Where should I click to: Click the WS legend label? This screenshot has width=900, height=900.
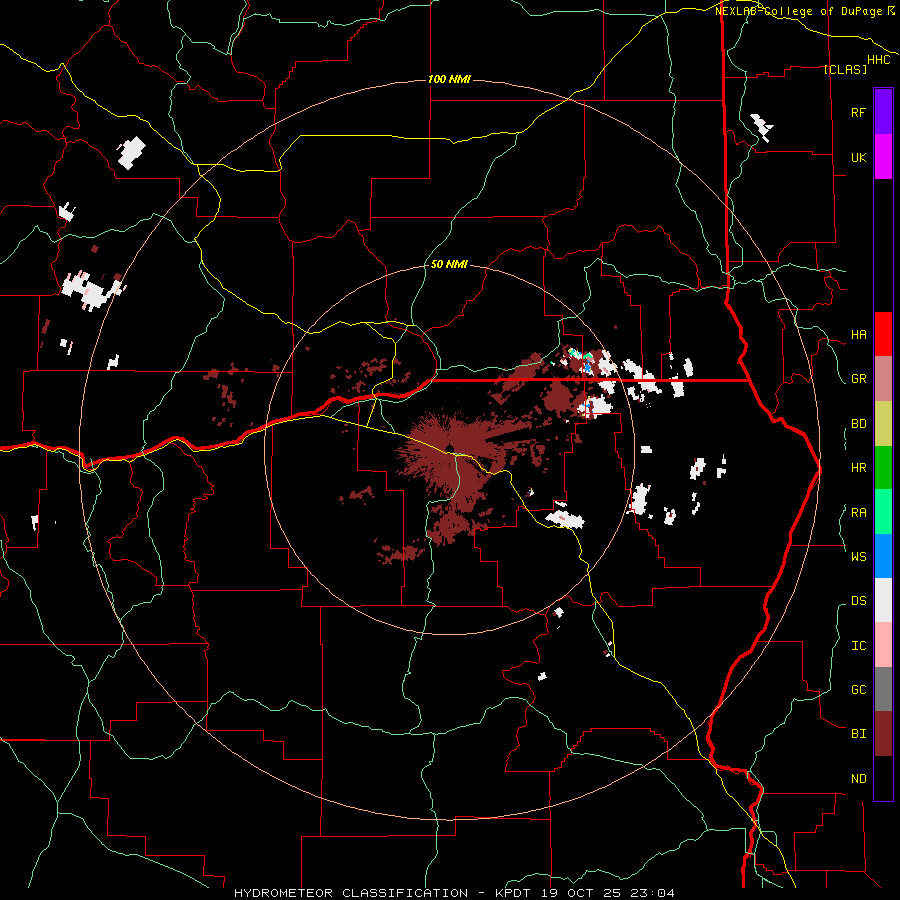tap(858, 557)
